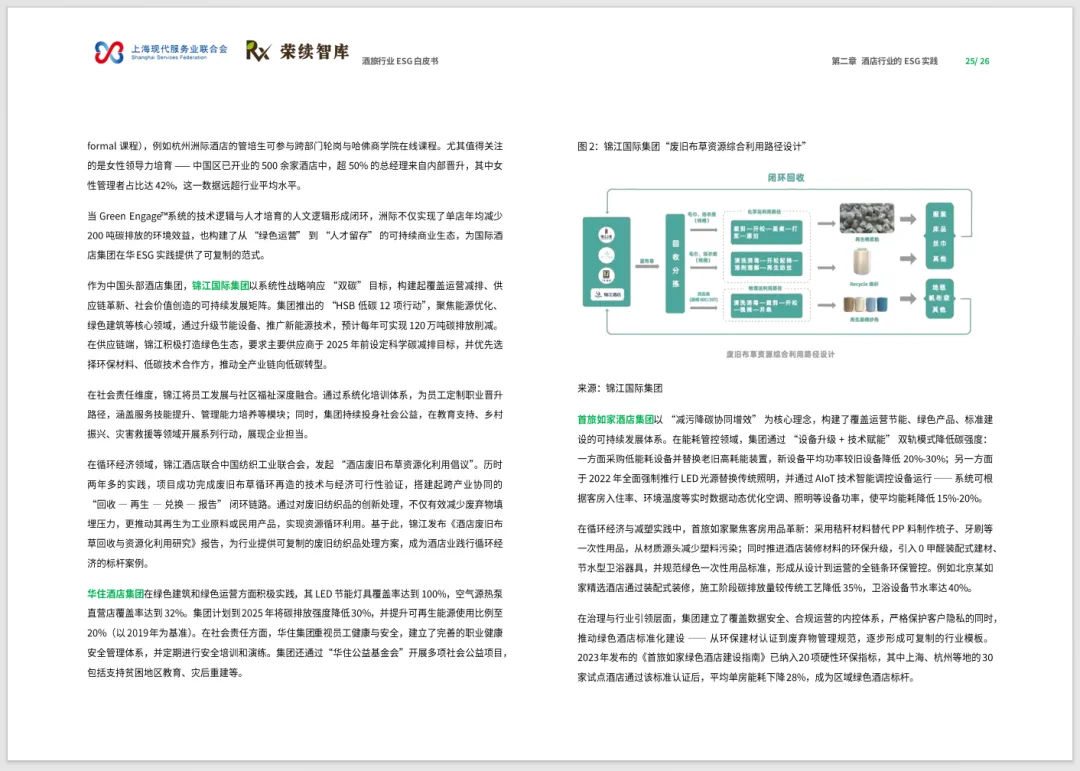Click the hotel brand logos box in diagram
Screen dimensions: 1080x771
(606, 262)
